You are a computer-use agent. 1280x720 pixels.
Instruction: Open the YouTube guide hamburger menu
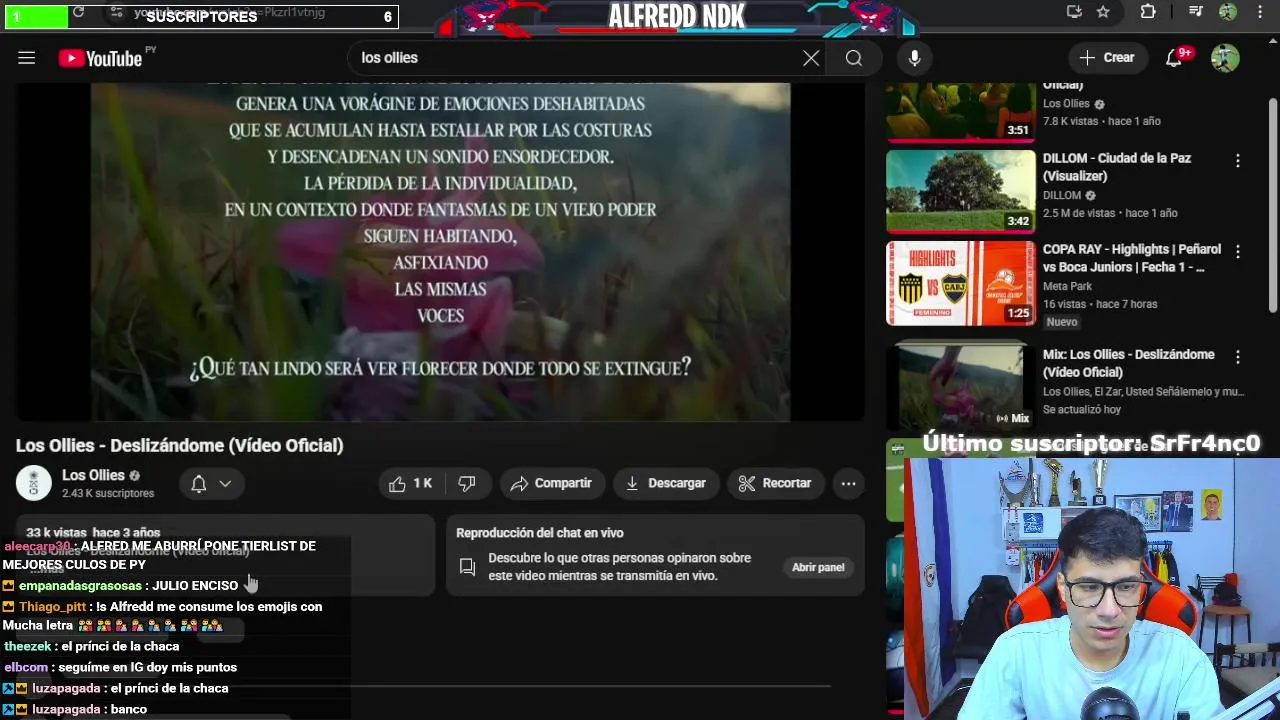(x=27, y=58)
